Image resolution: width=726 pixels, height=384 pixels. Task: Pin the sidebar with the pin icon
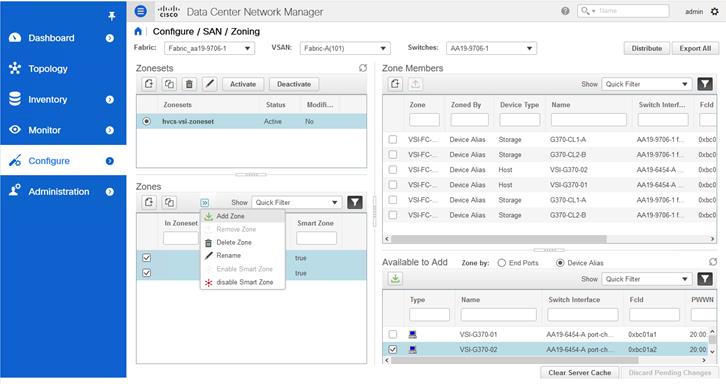pos(112,16)
